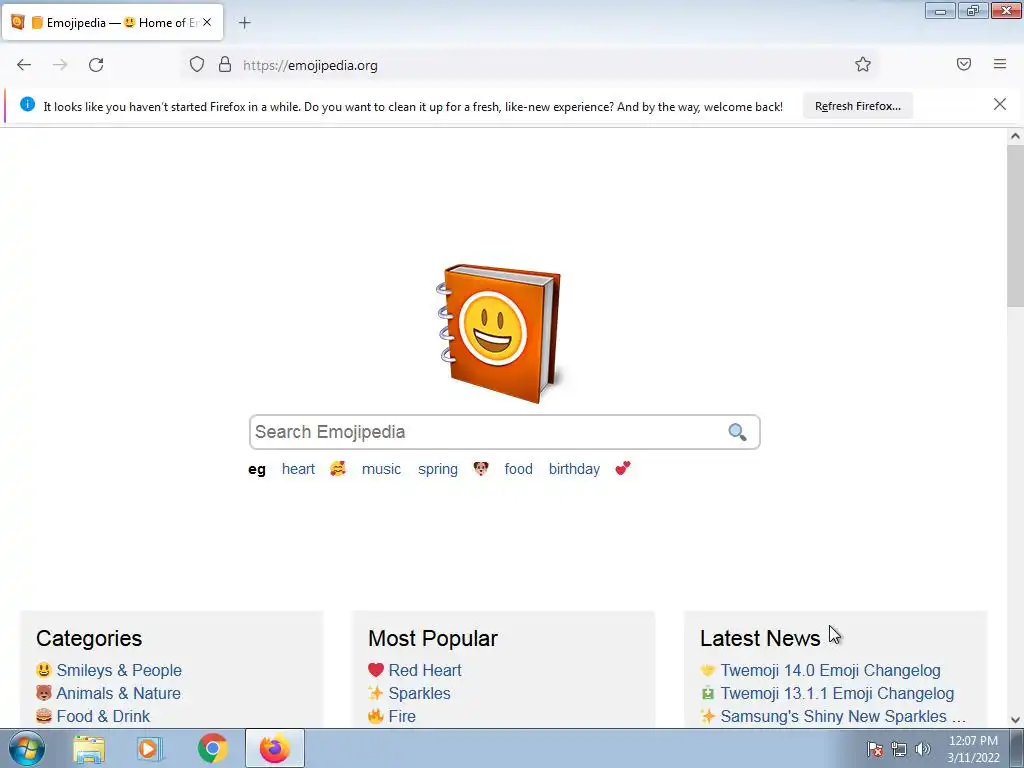Click the taskbar clock showing 12:07 PM

tap(973, 749)
